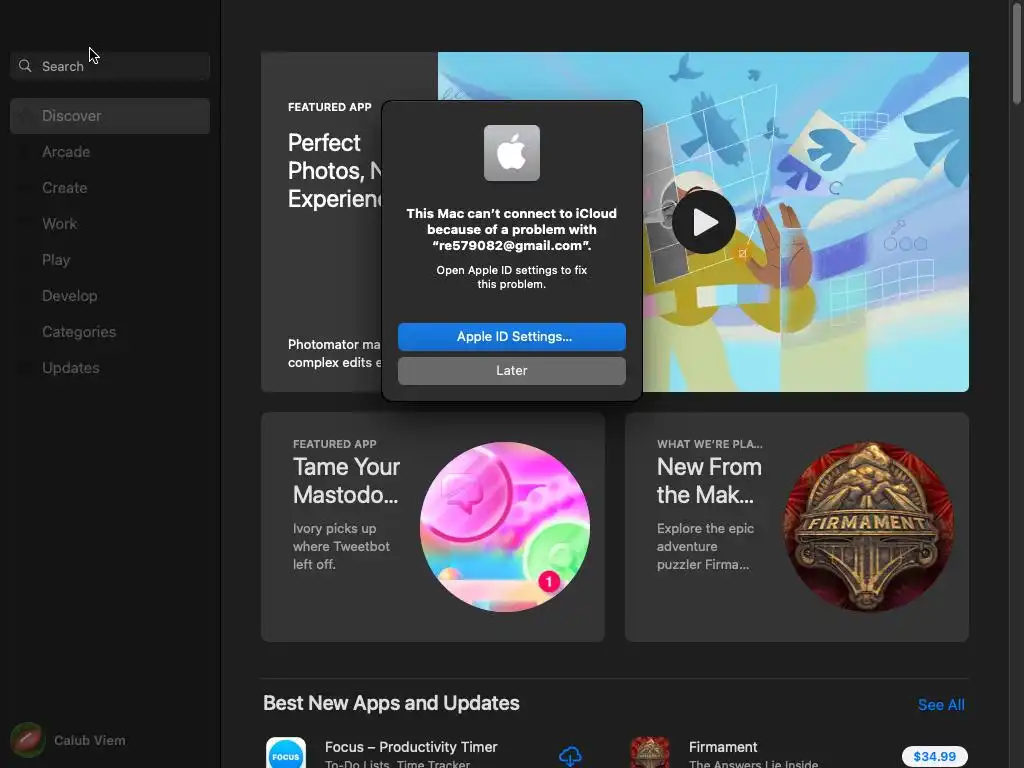This screenshot has width=1024, height=768.
Task: Click the page's vertical scrollbar
Action: point(1017,52)
